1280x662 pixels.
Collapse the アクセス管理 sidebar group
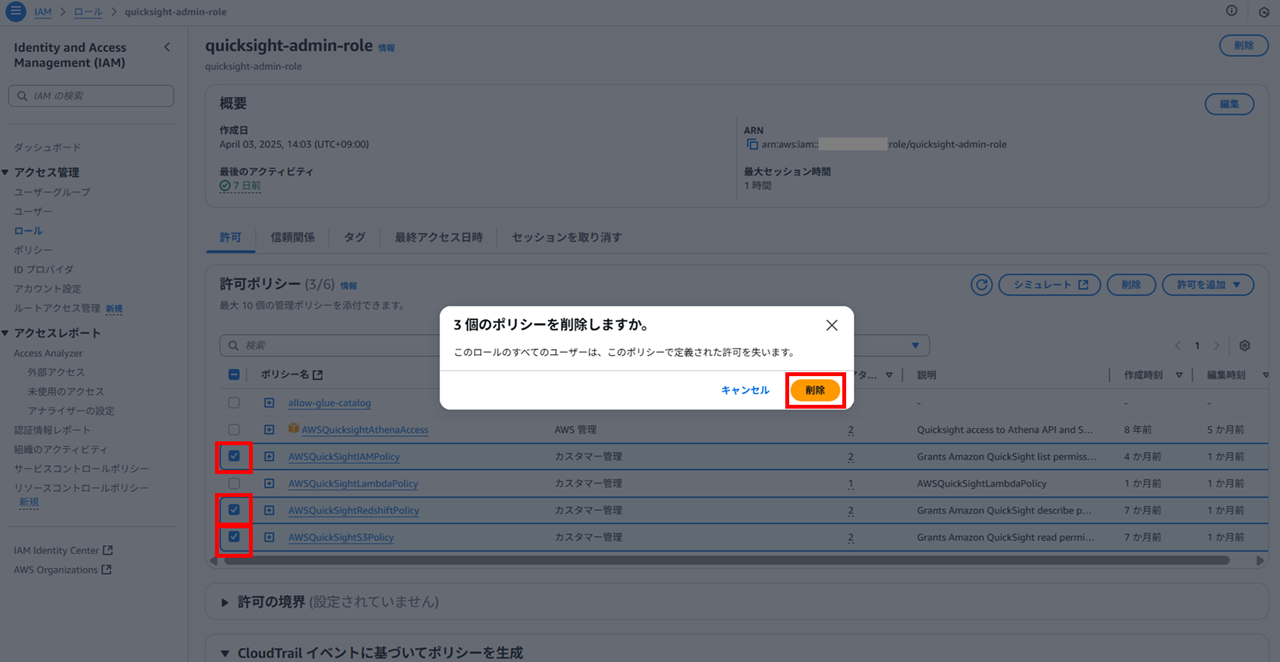click(x=6, y=172)
